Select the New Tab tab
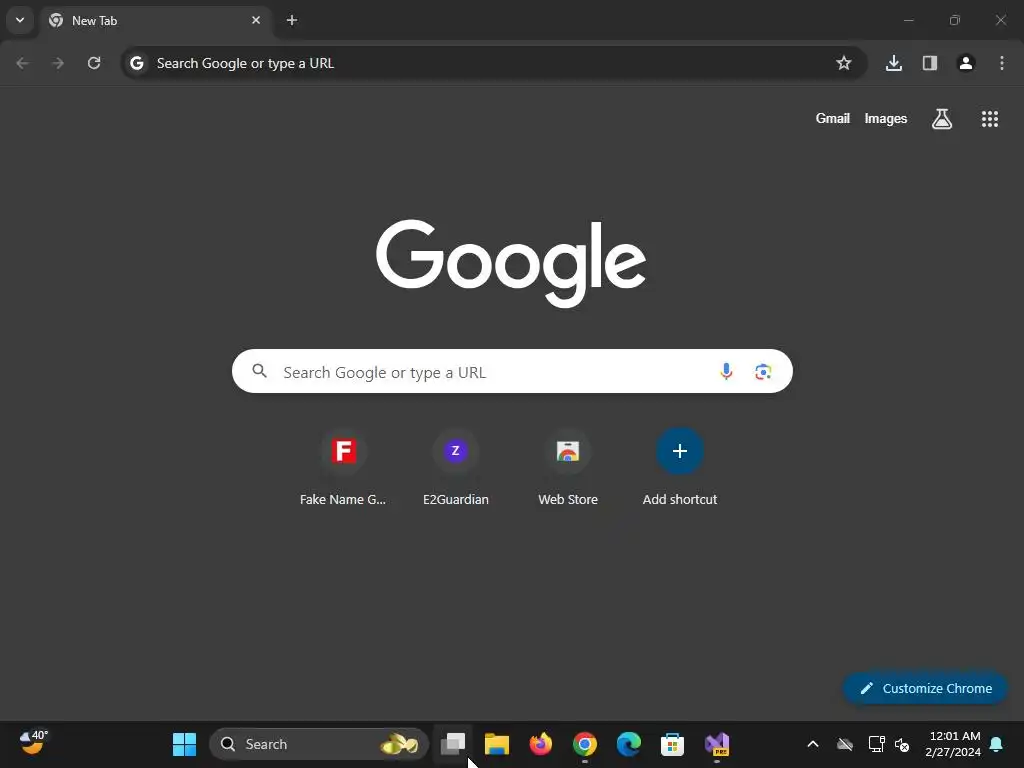The width and height of the screenshot is (1024, 768). pos(155,20)
